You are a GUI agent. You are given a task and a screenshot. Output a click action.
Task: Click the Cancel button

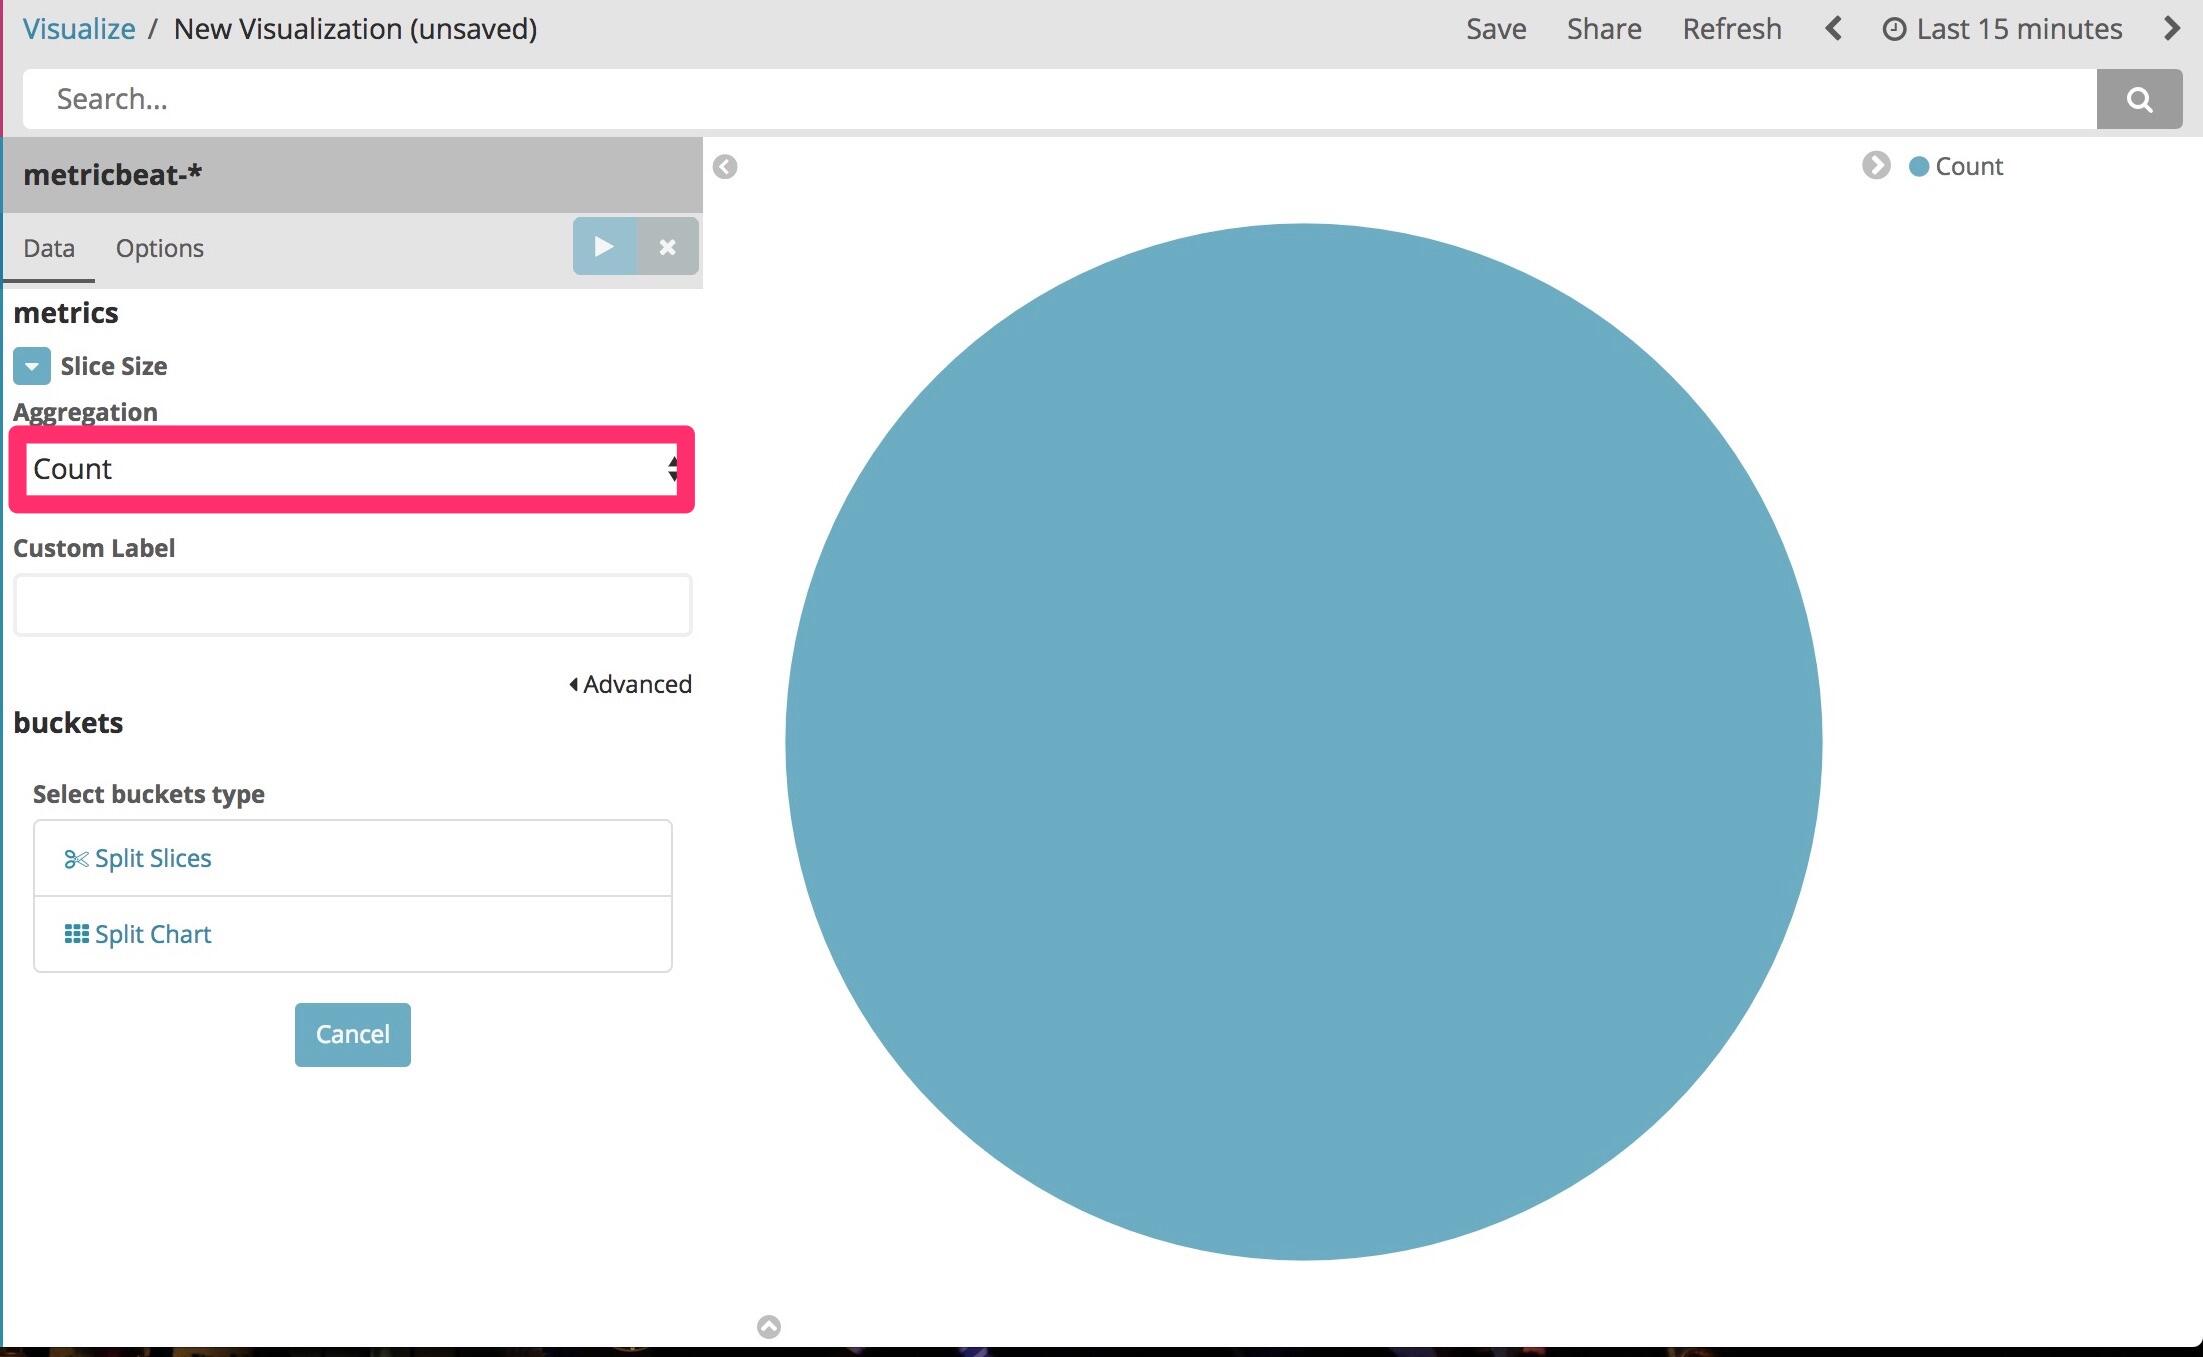[352, 1034]
